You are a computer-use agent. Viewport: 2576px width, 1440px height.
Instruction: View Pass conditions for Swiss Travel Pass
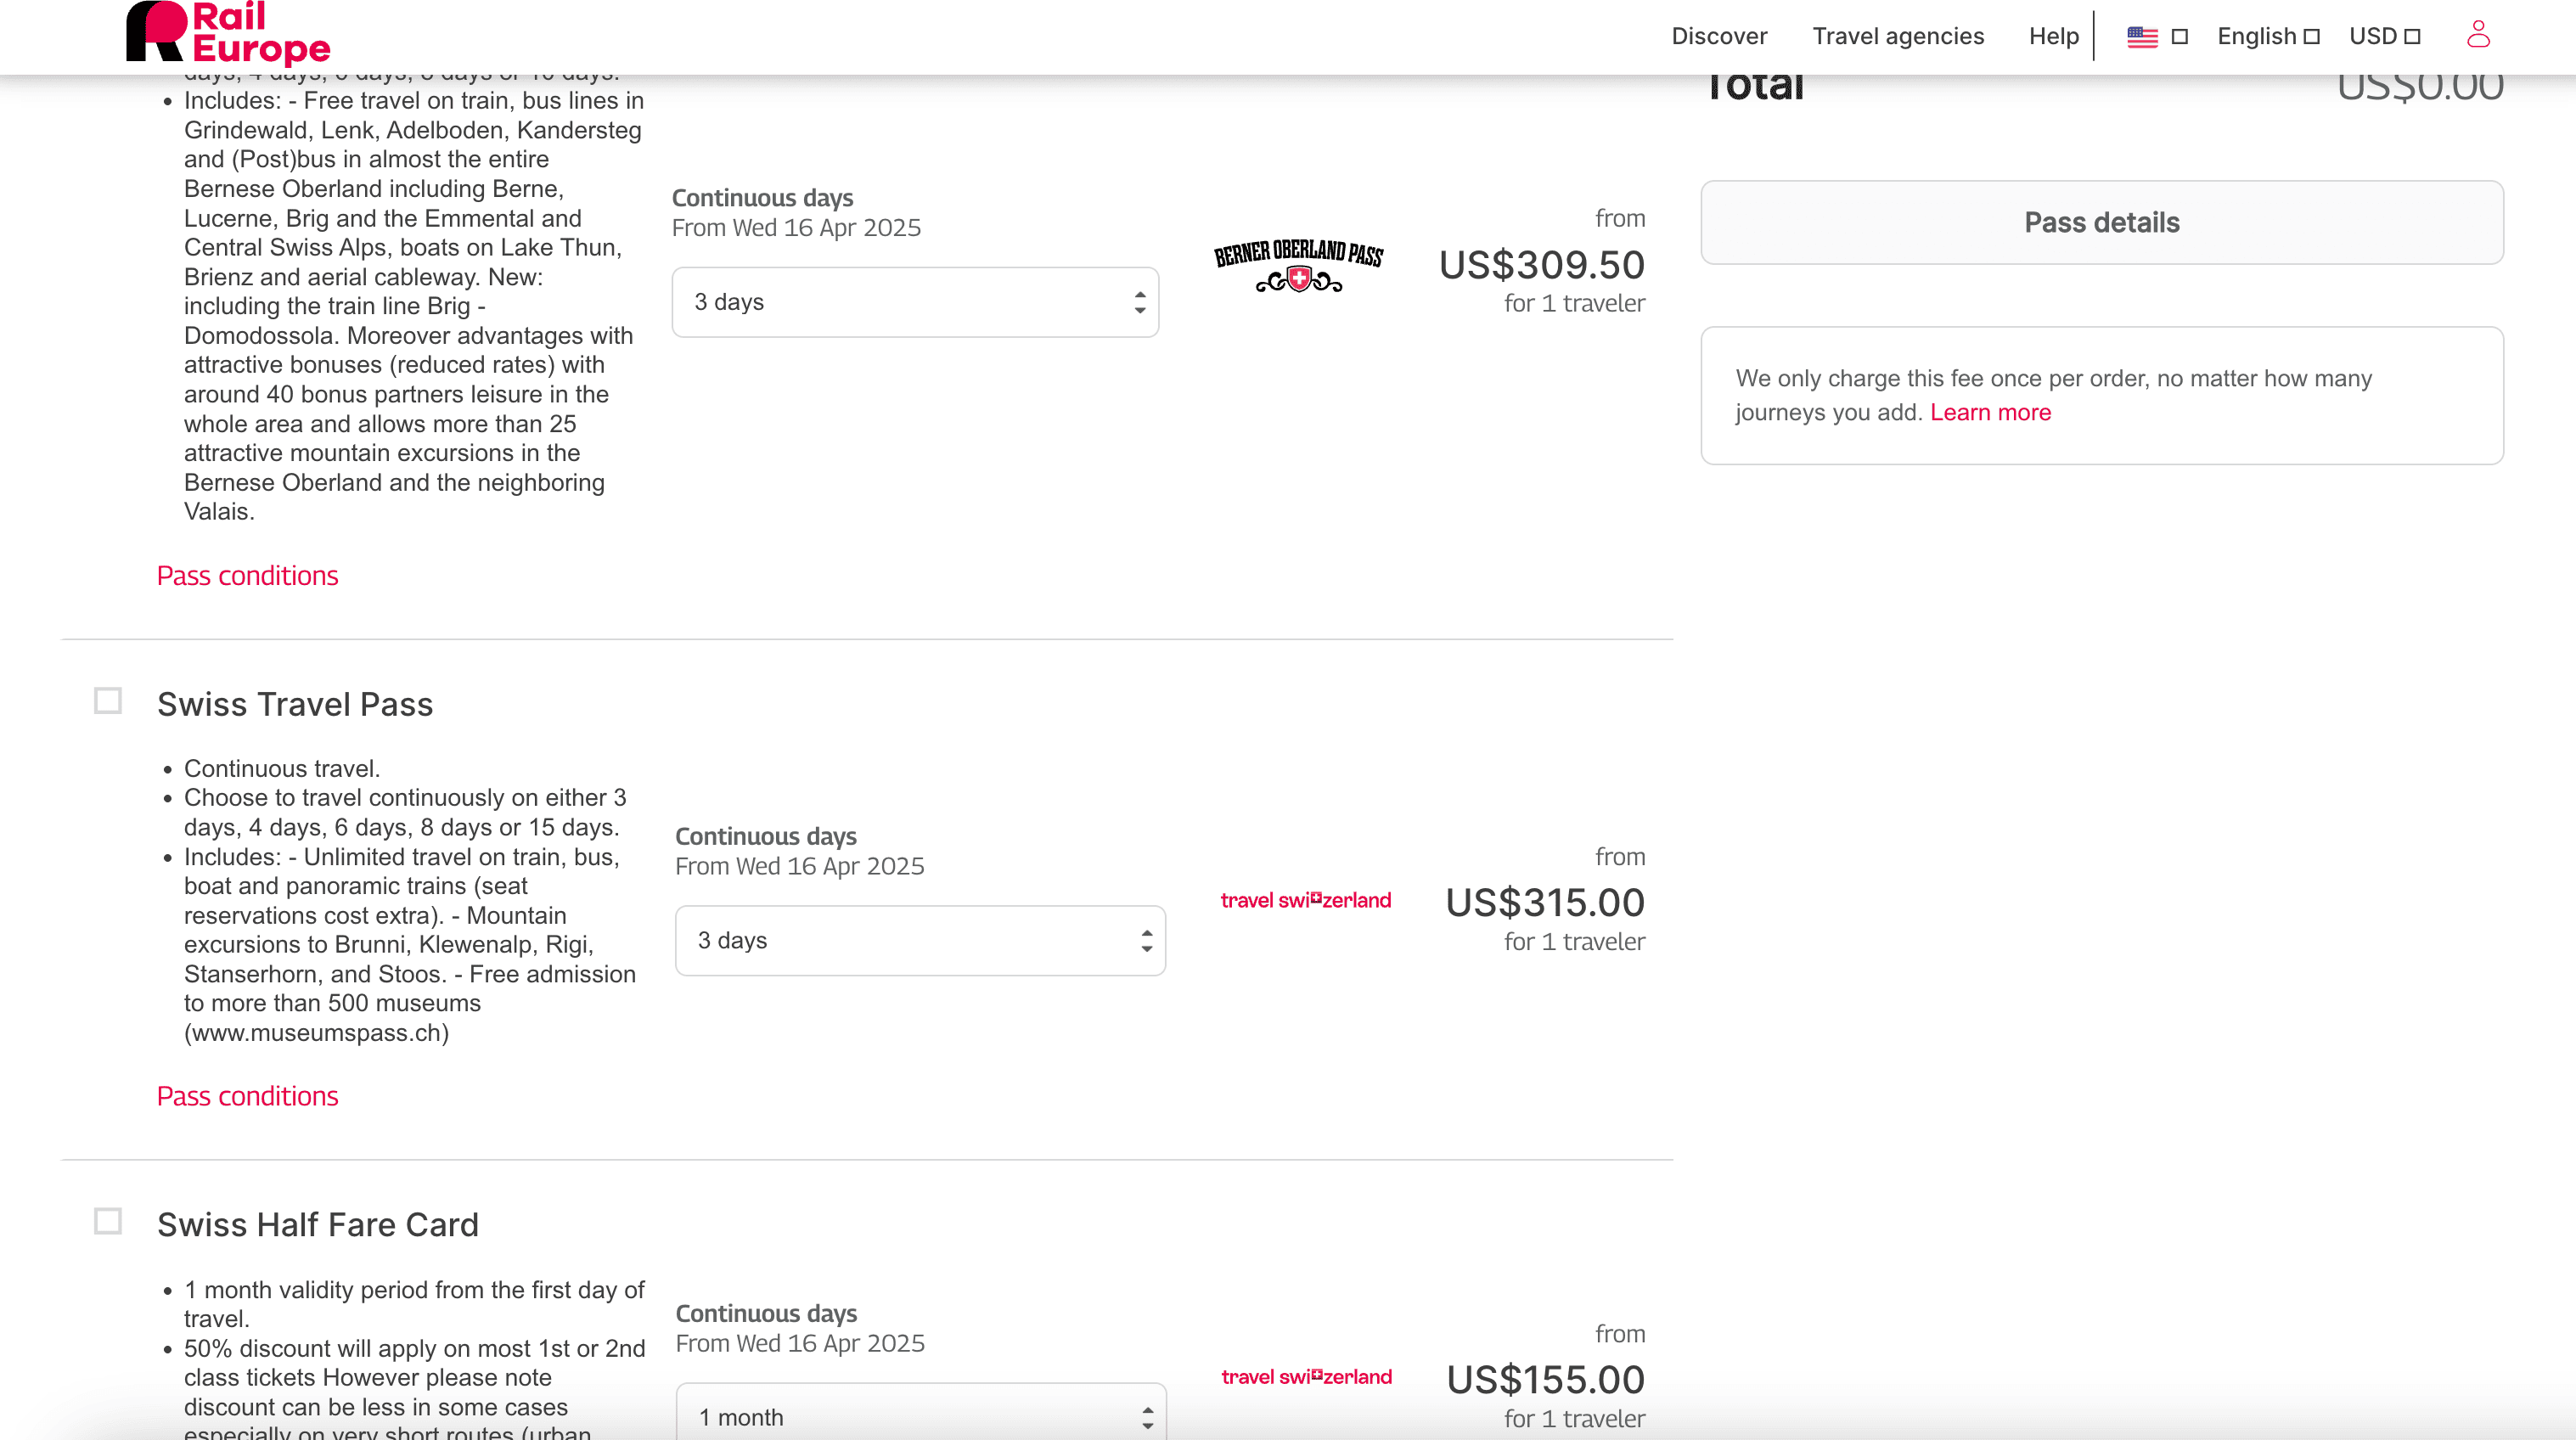[x=247, y=1096]
